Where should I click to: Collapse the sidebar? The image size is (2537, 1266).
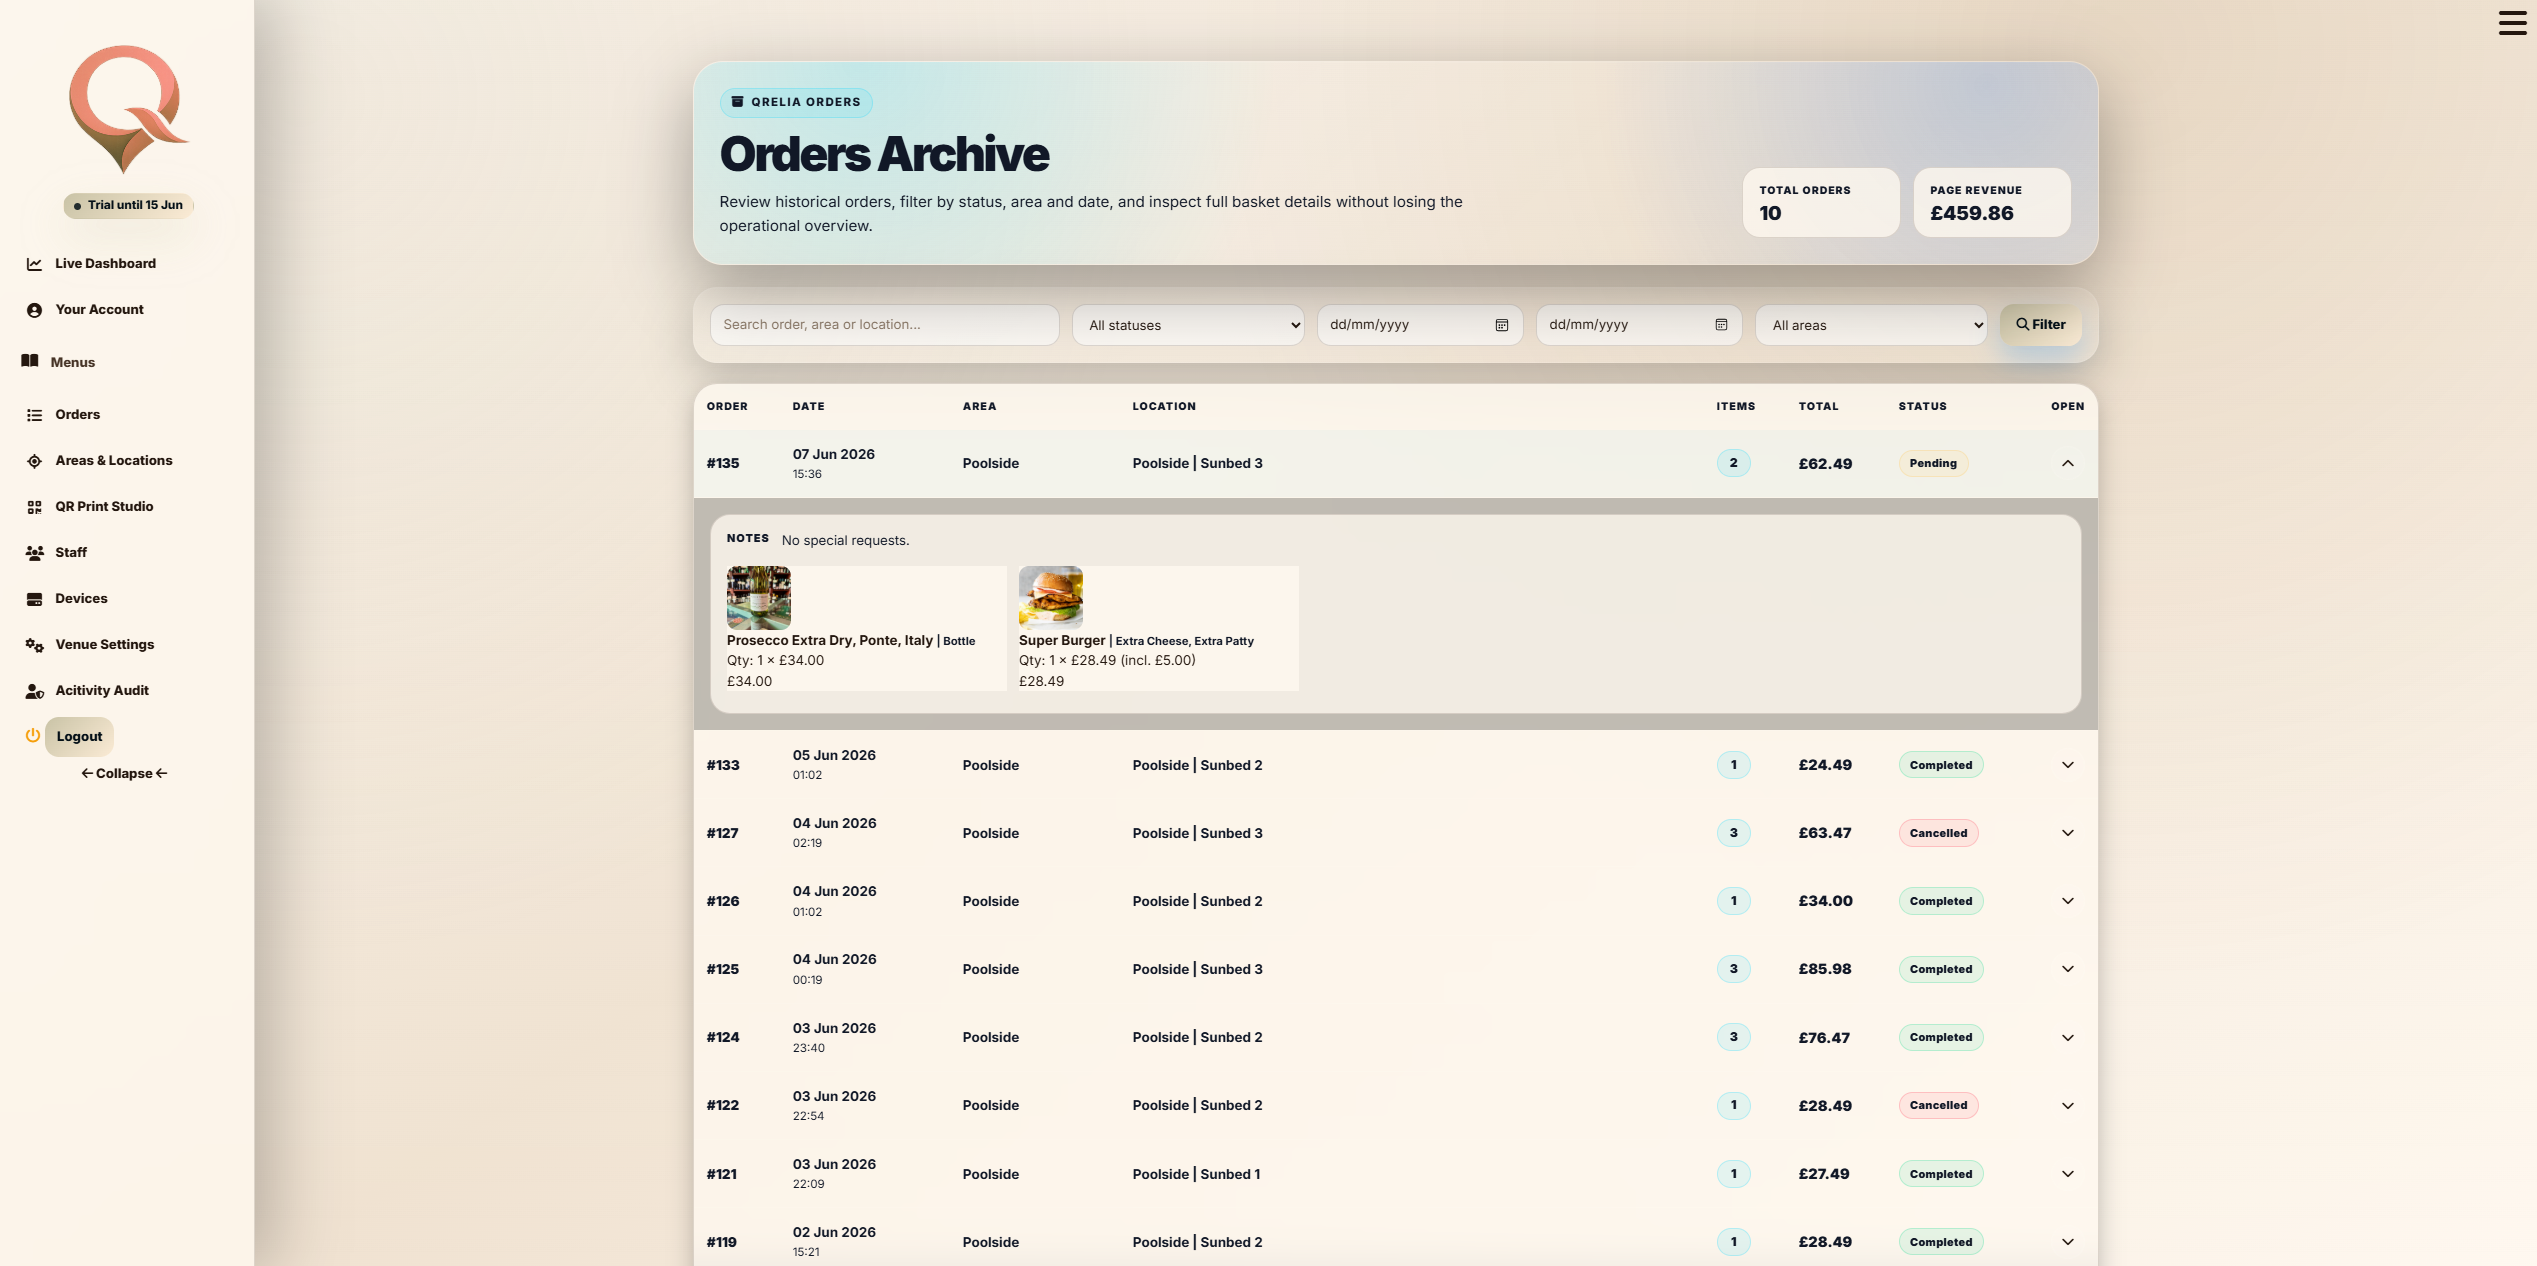click(x=124, y=774)
